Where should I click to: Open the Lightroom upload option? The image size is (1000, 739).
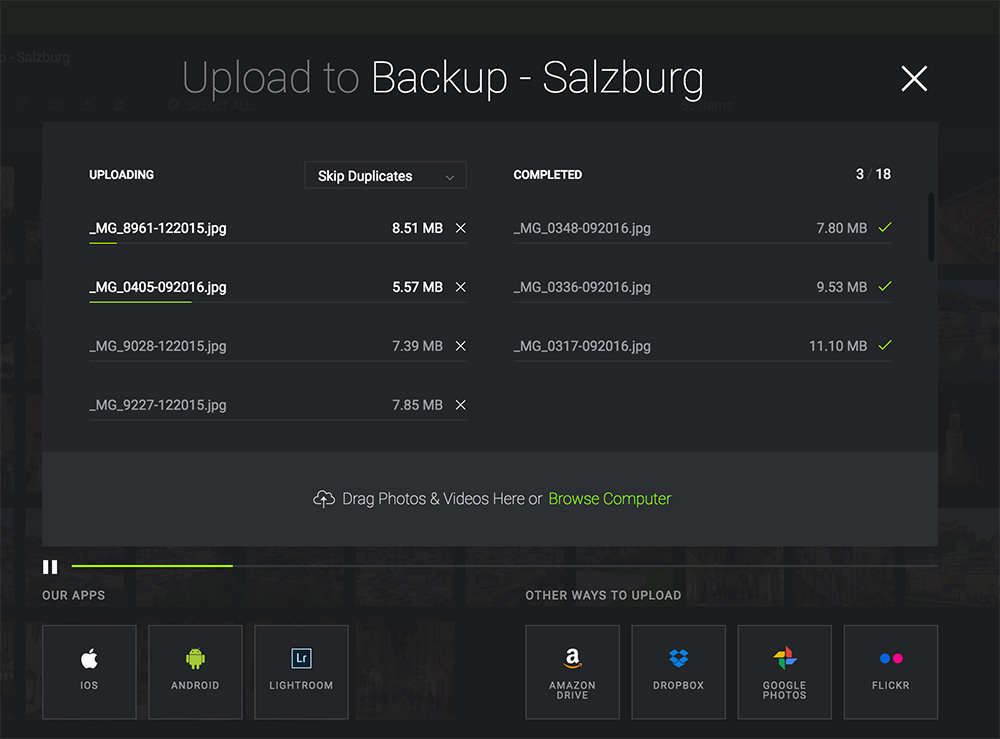pyautogui.click(x=301, y=672)
